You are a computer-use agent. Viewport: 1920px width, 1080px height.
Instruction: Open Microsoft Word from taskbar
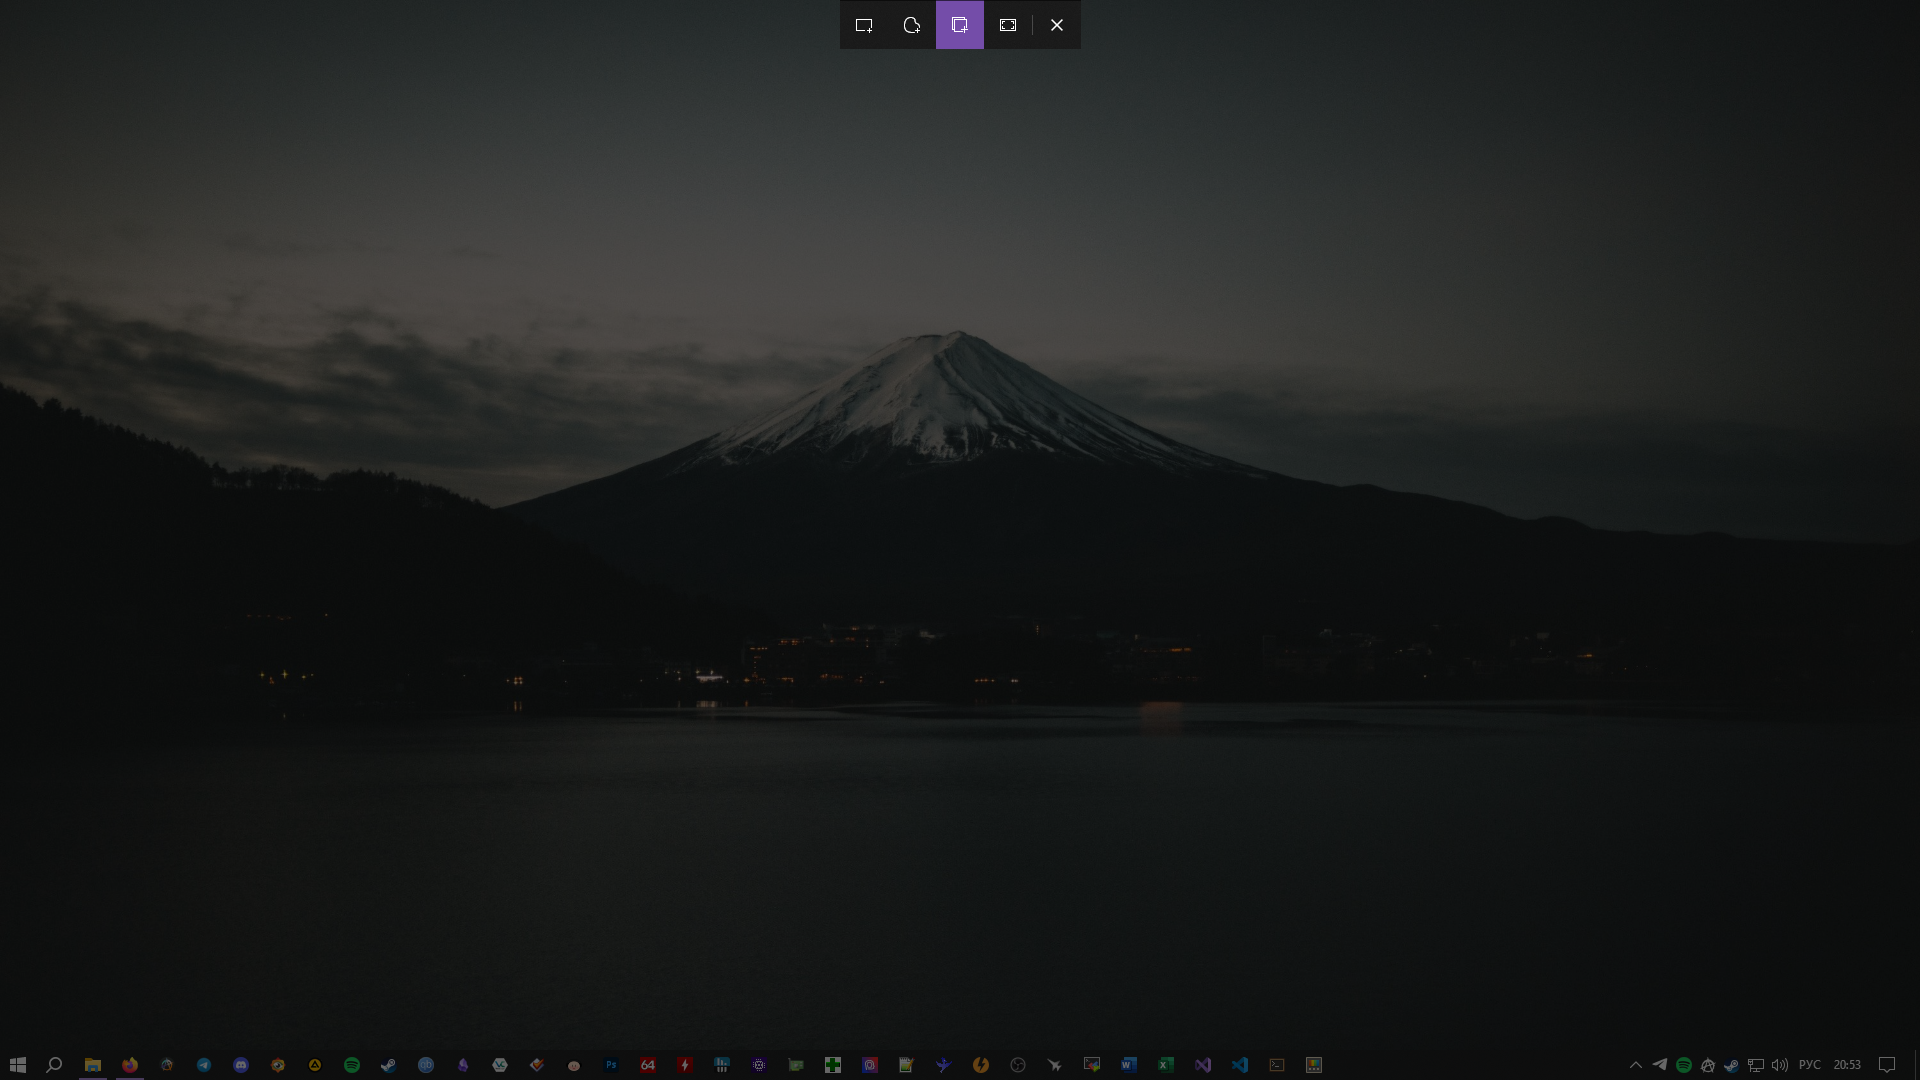pyautogui.click(x=1129, y=1065)
